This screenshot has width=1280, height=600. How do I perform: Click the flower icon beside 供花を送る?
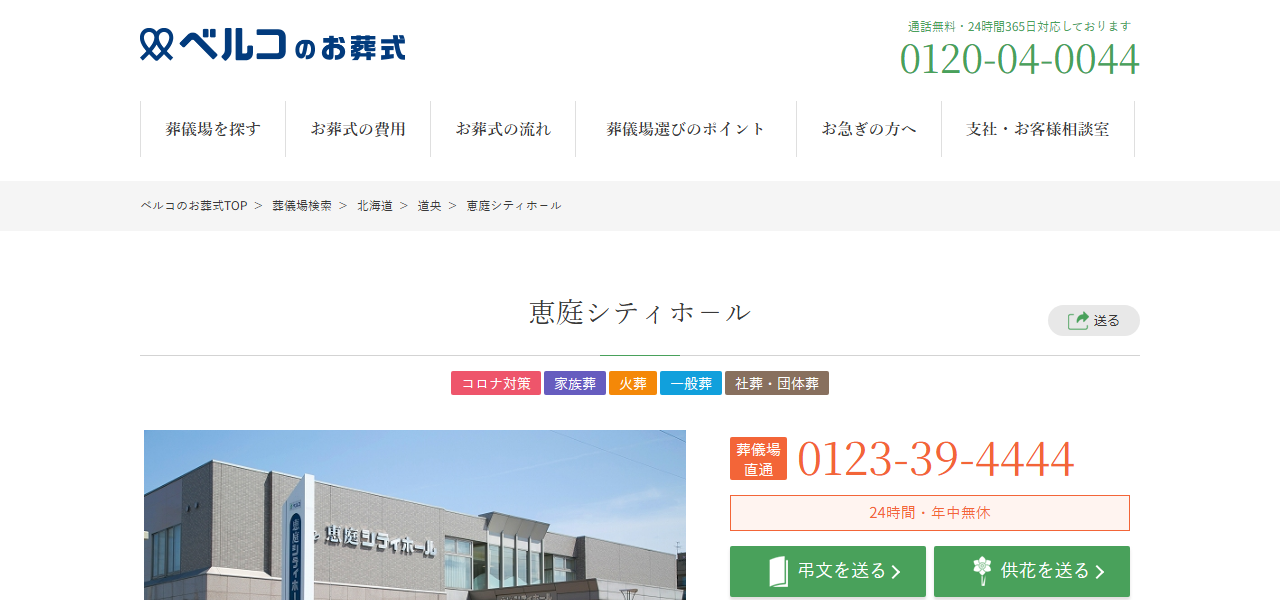pos(982,571)
